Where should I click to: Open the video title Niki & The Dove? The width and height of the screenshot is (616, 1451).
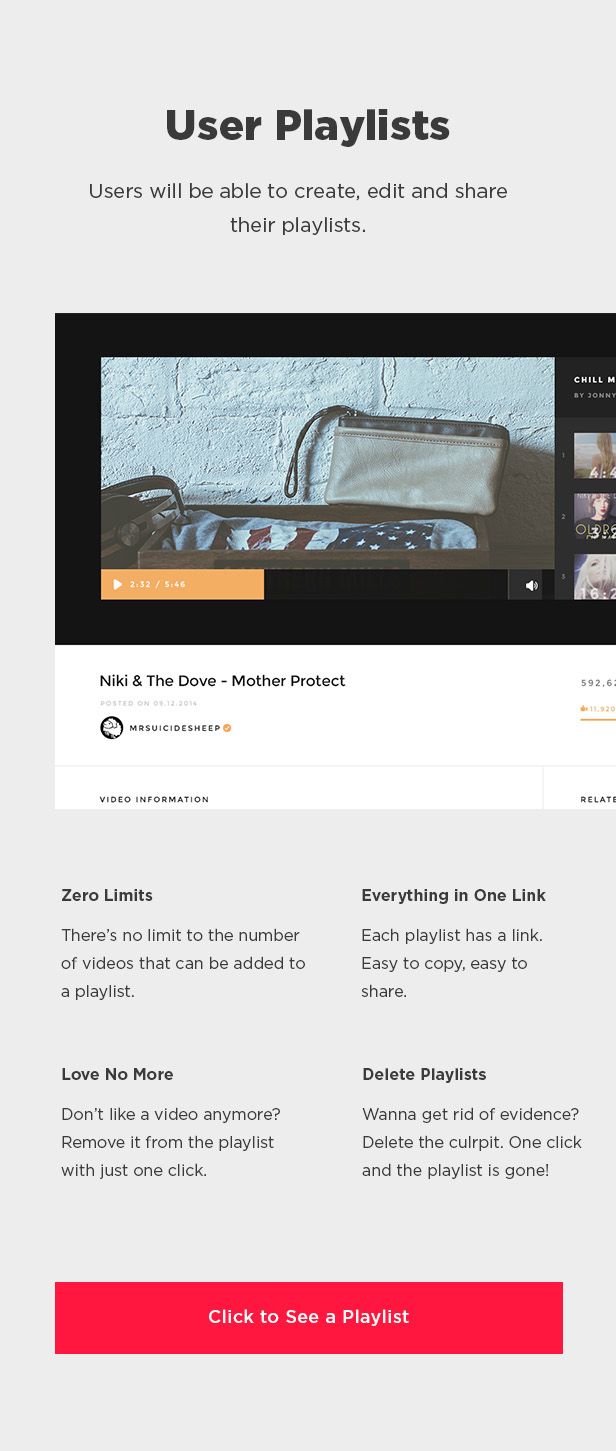click(x=222, y=681)
